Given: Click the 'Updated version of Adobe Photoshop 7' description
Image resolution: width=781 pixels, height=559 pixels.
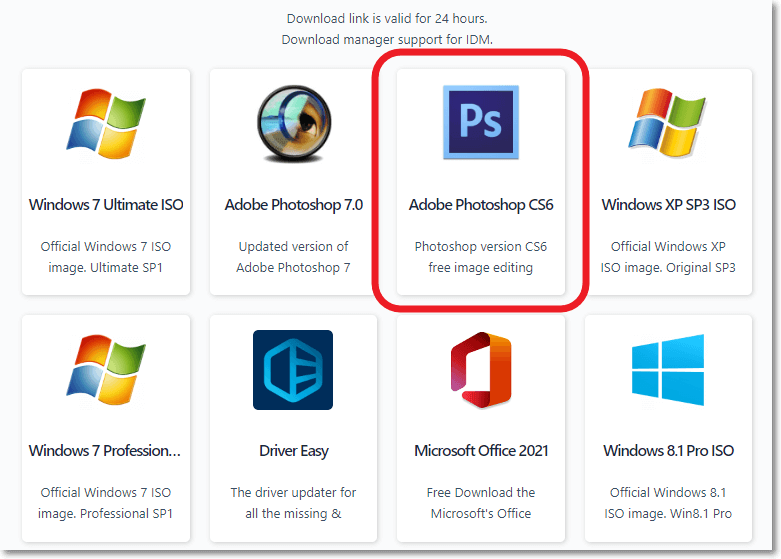Looking at the screenshot, I should coord(293,257).
